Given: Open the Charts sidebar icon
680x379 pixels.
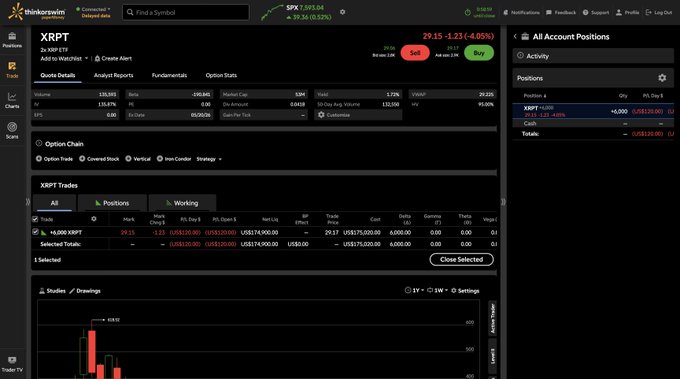Looking at the screenshot, I should (12, 100).
